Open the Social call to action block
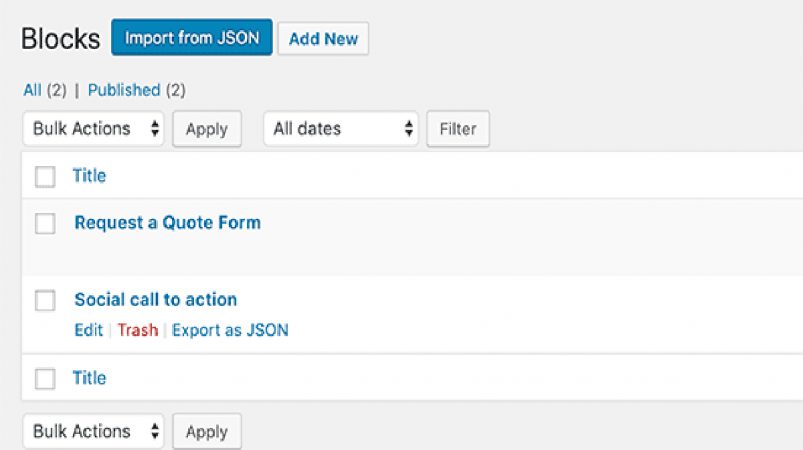This screenshot has height=450, width=803. point(156,299)
